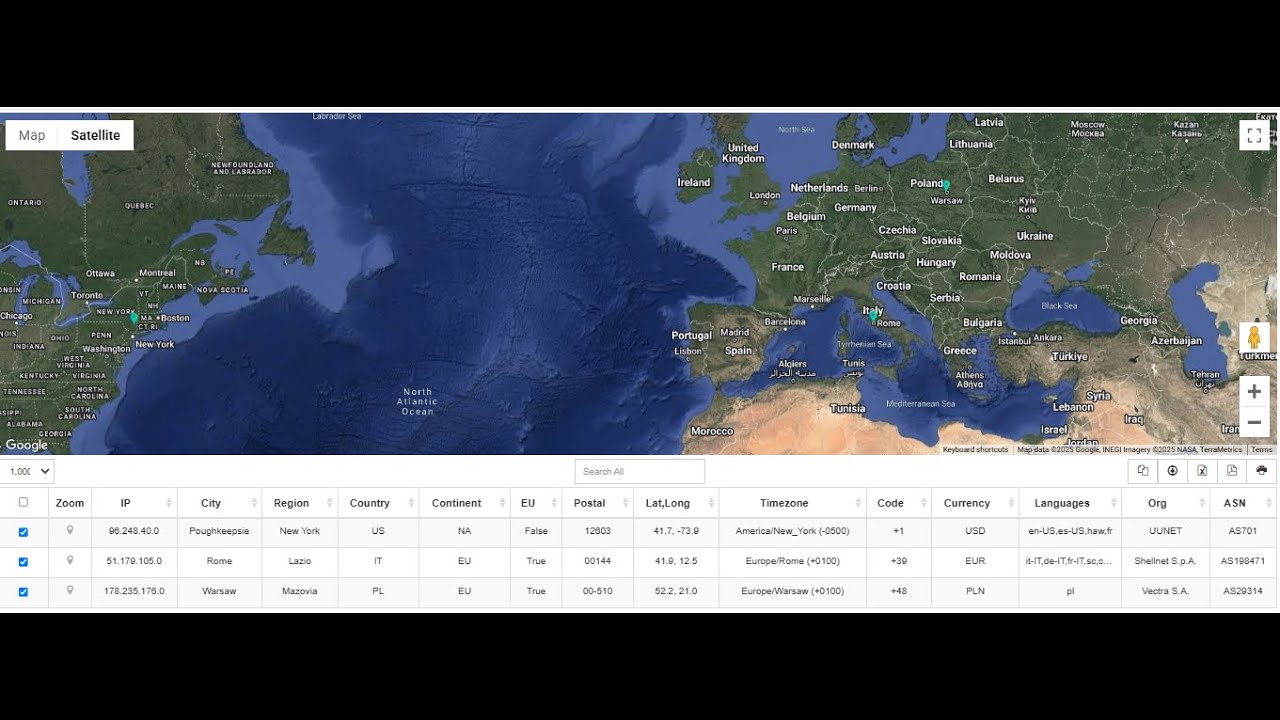Screen dimensions: 1280x720
Task: Click the Street View pegman icon
Action: click(x=1254, y=338)
